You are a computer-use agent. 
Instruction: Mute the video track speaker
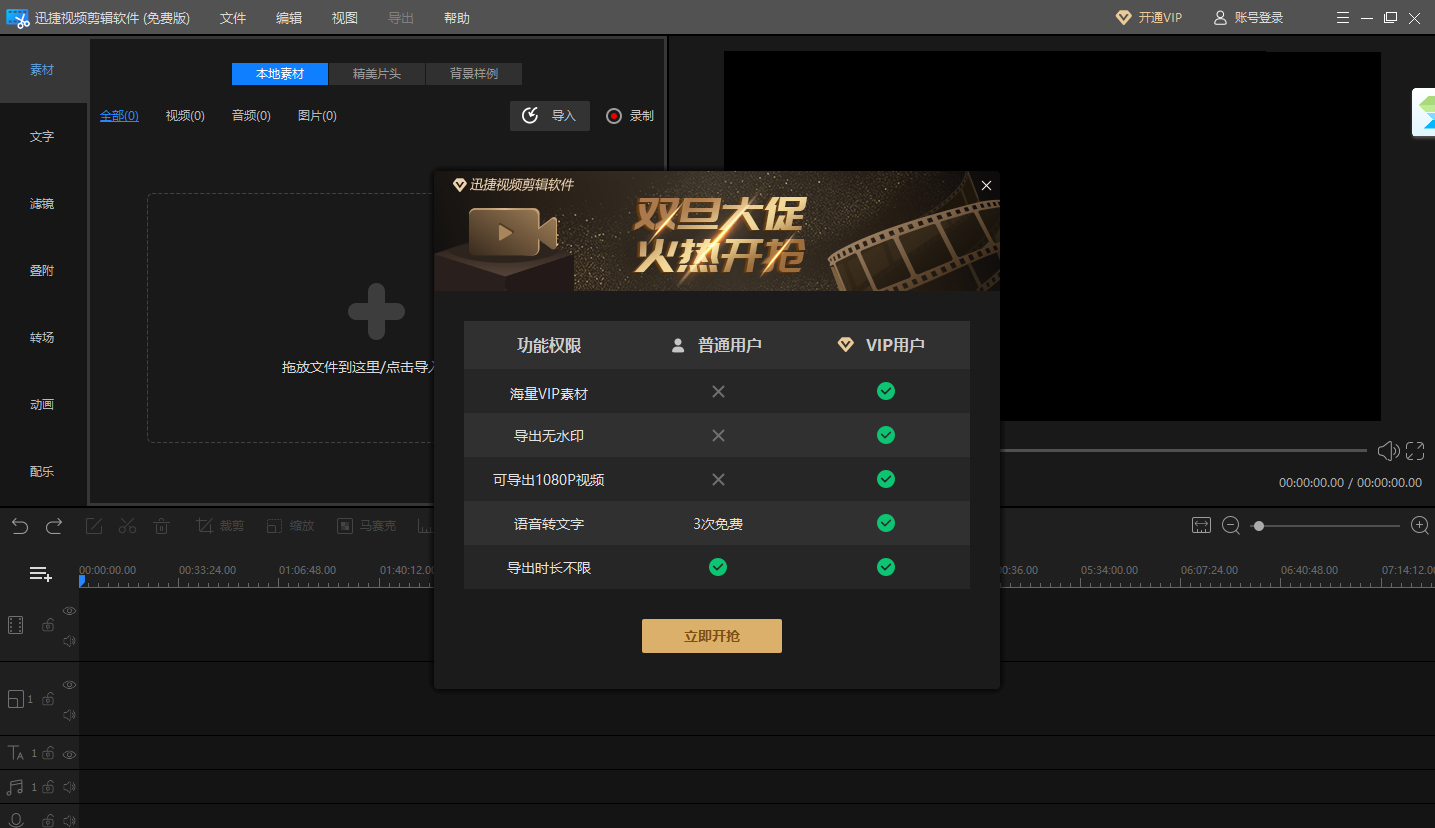69,641
